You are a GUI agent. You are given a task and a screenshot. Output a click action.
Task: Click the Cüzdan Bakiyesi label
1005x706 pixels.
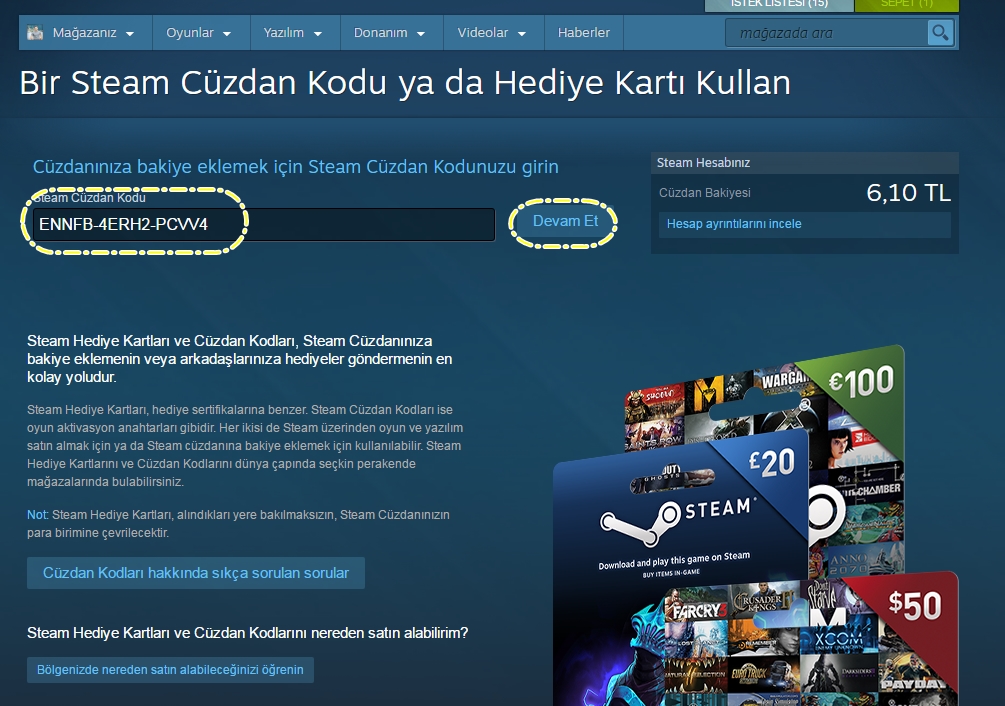pyautogui.click(x=704, y=193)
